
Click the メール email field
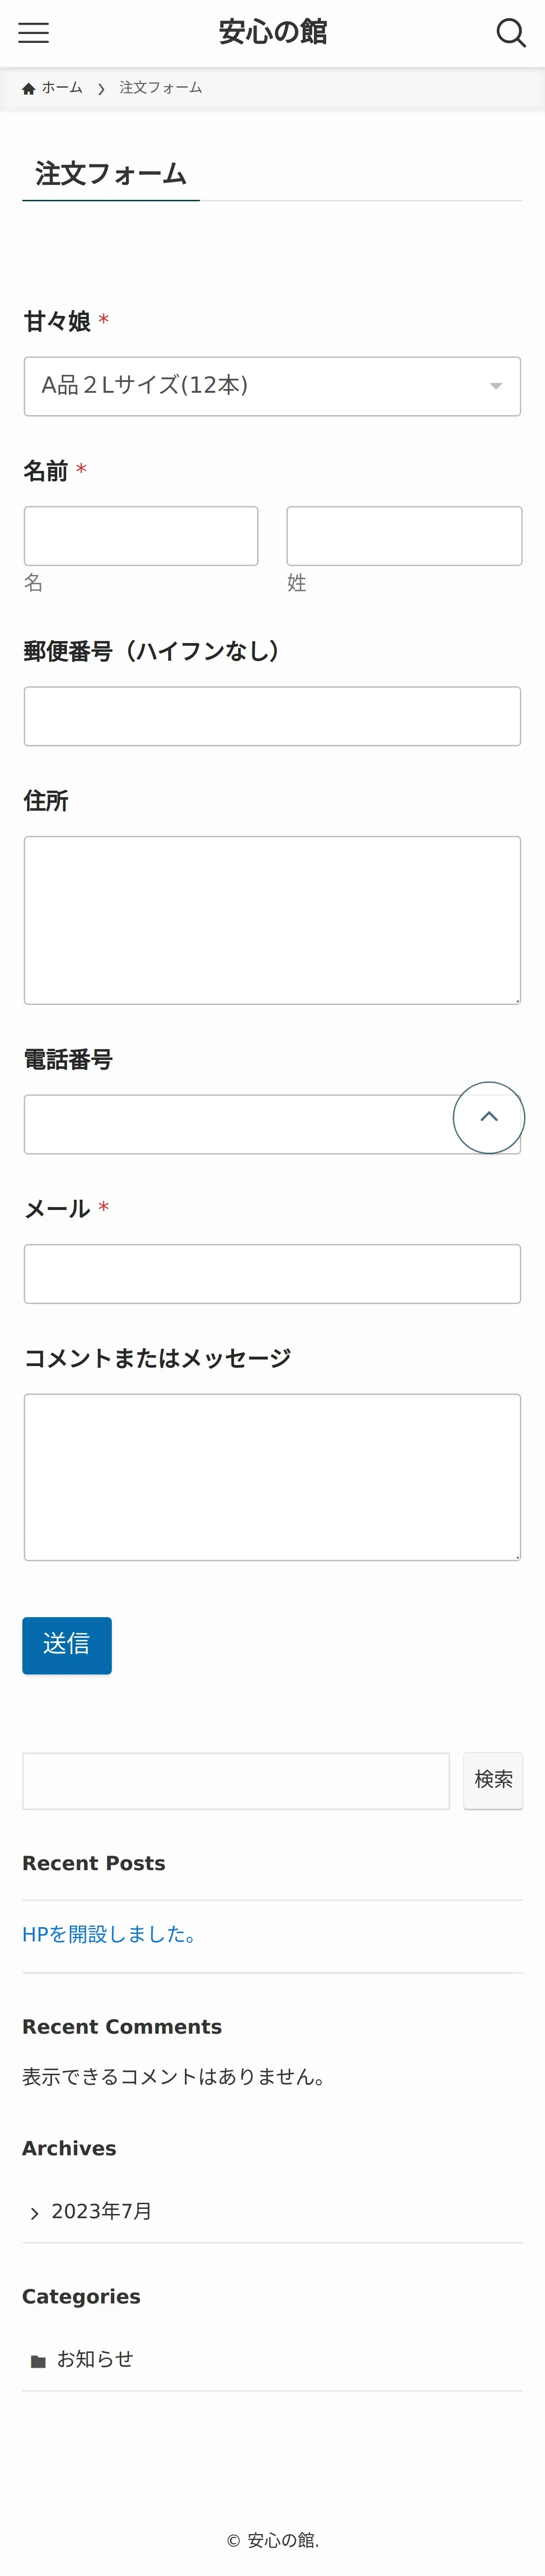point(272,1274)
